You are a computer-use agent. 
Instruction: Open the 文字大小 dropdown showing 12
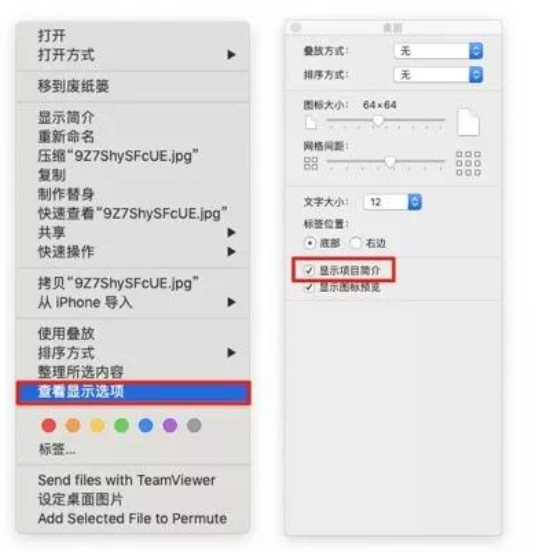click(x=393, y=202)
